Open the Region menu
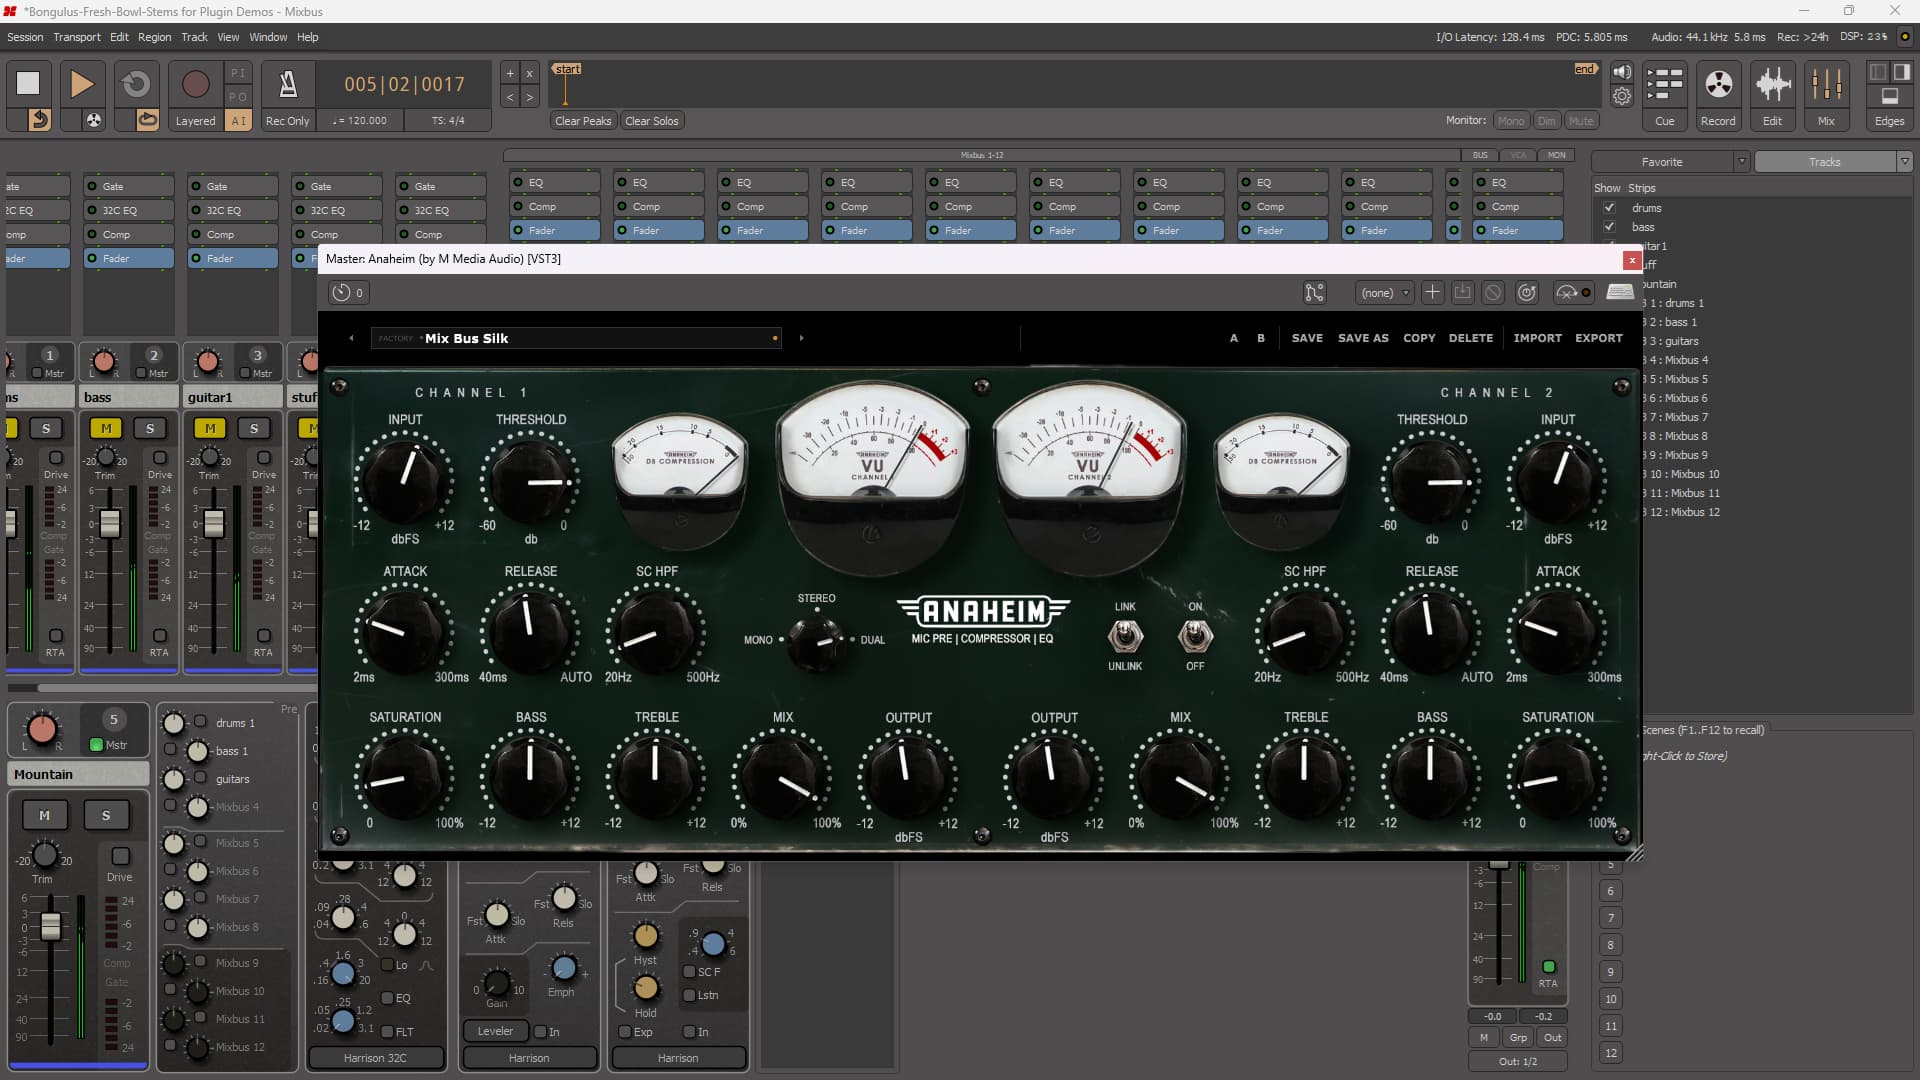 click(x=154, y=37)
